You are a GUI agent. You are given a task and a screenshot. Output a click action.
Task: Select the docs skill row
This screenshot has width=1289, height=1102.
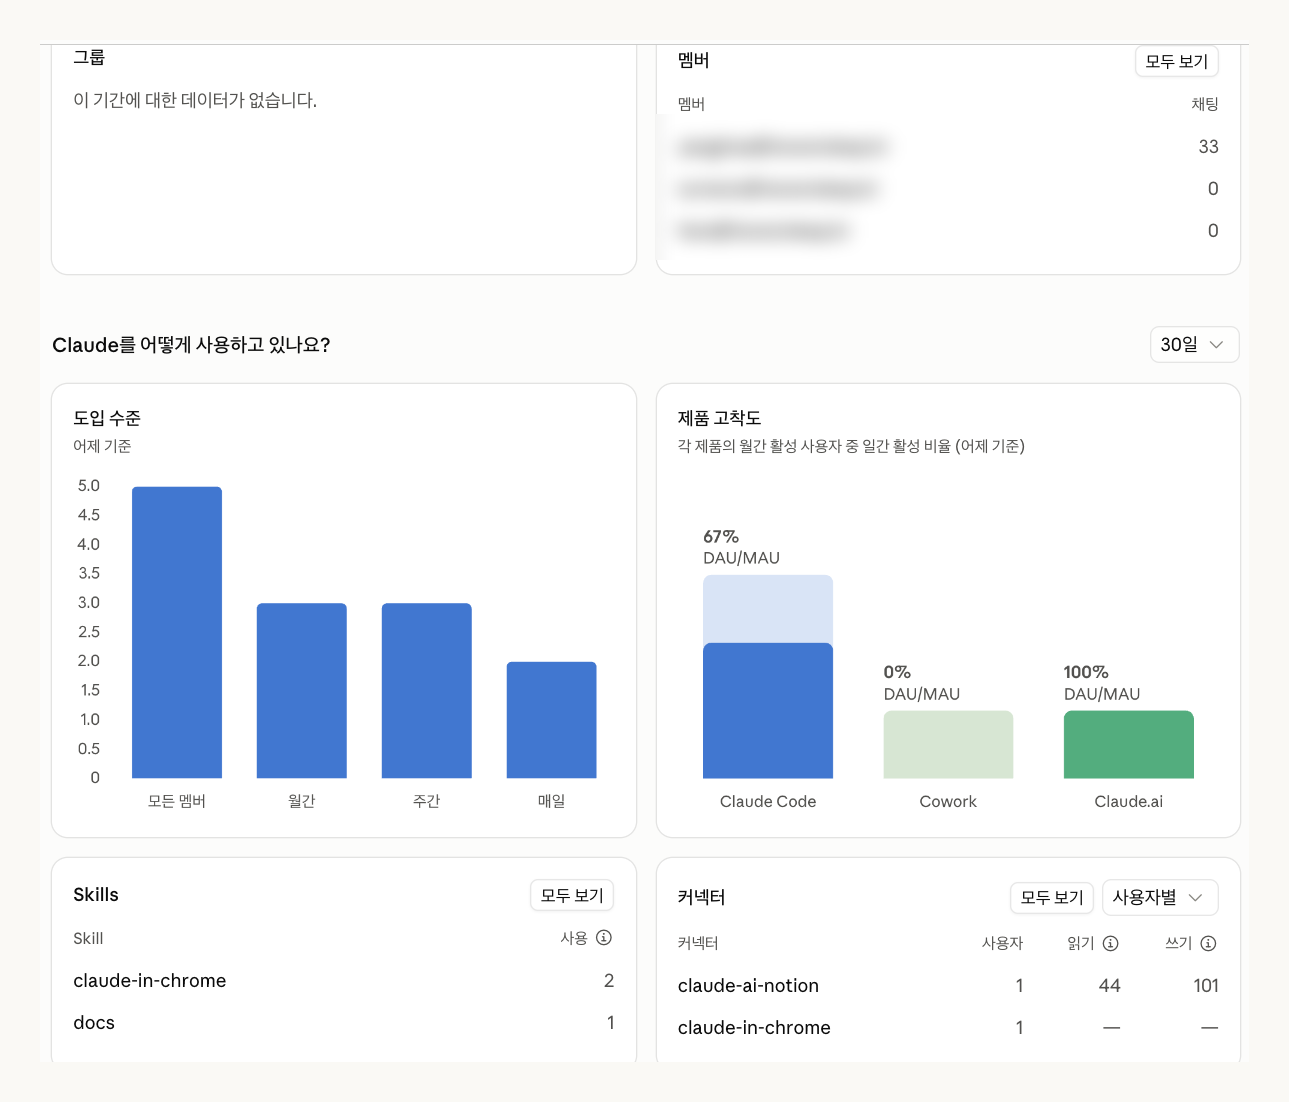coord(343,1023)
